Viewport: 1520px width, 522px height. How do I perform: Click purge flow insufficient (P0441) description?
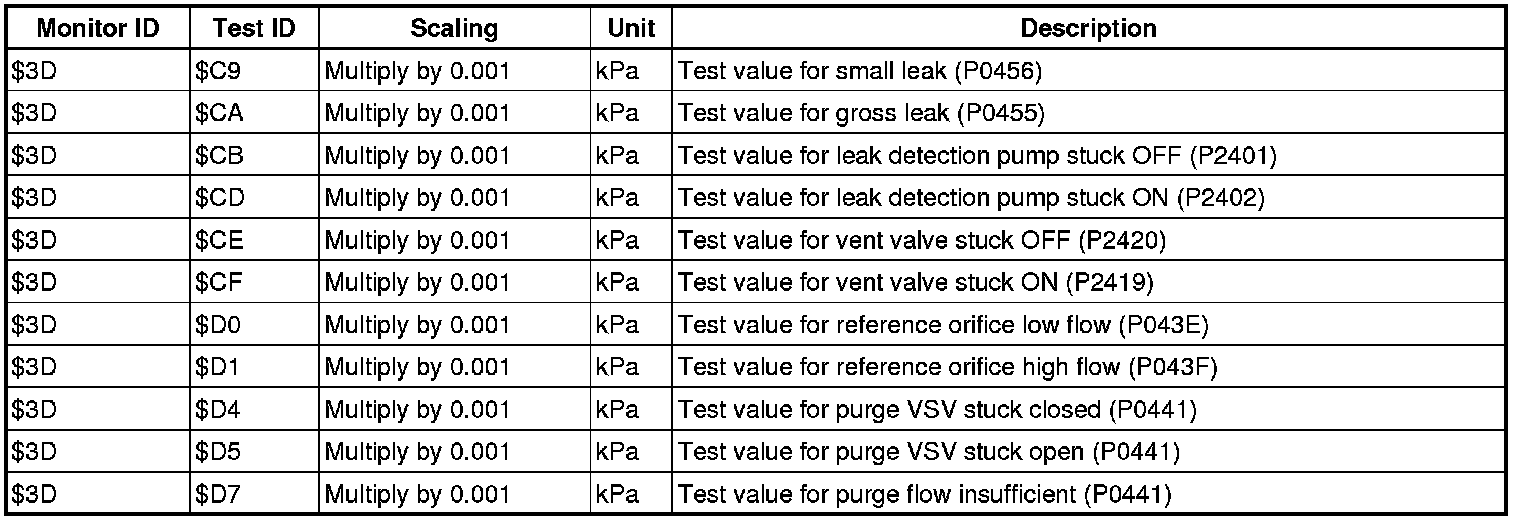(924, 494)
